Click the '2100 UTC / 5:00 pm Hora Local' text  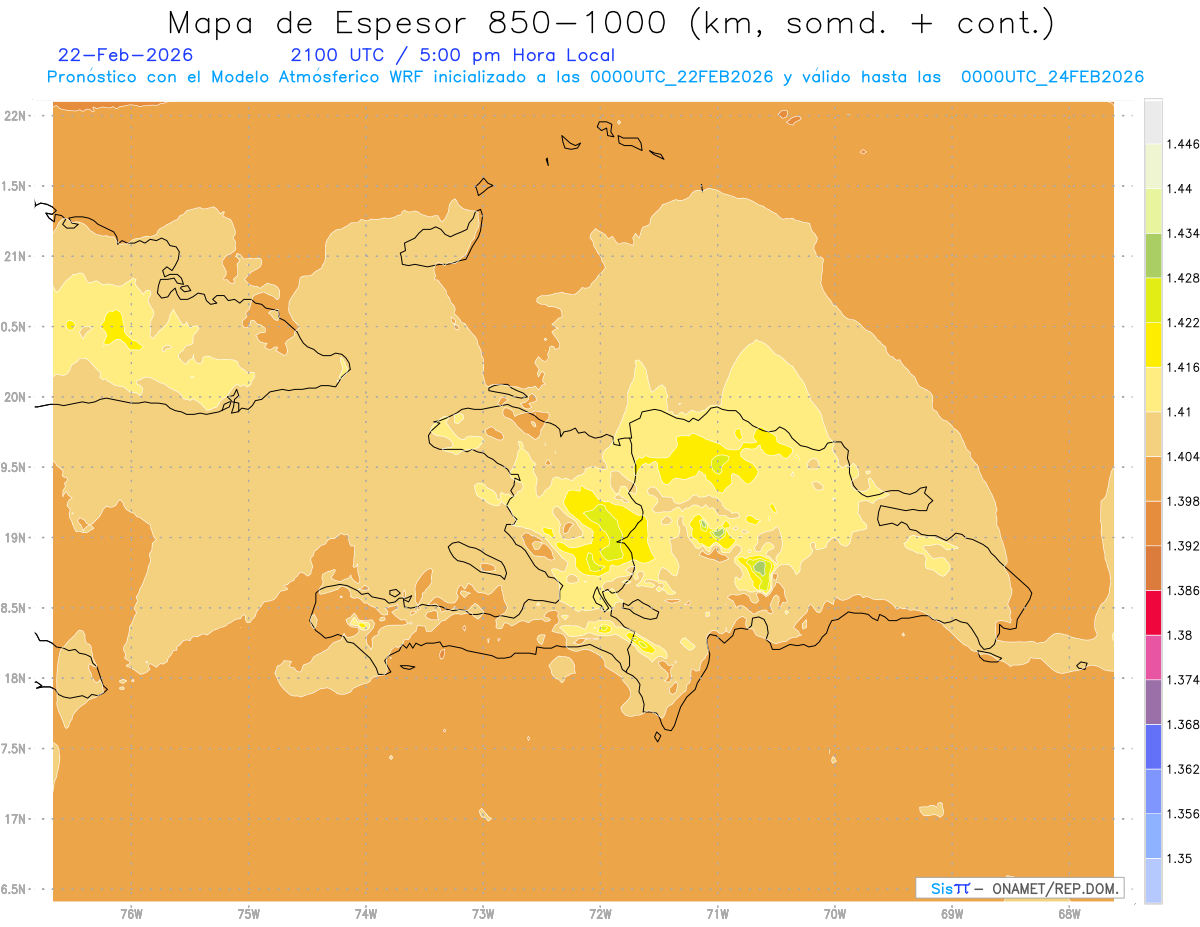pos(453,56)
